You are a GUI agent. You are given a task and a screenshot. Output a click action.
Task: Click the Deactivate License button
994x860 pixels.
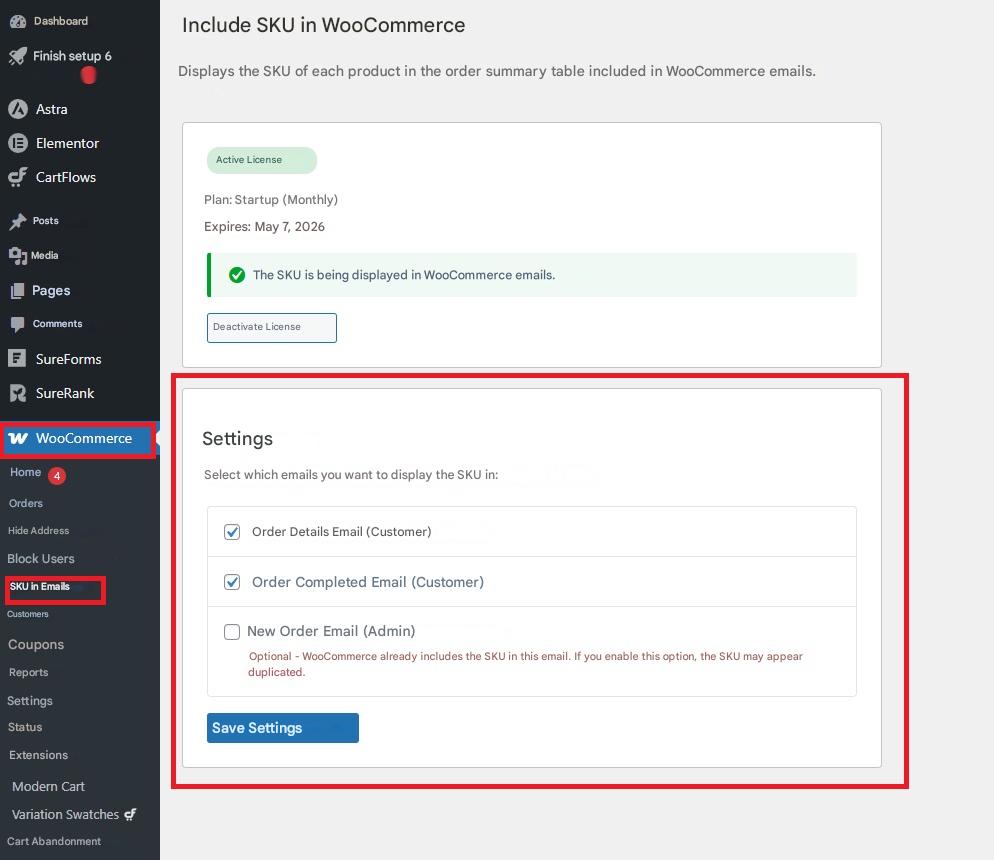tap(271, 327)
